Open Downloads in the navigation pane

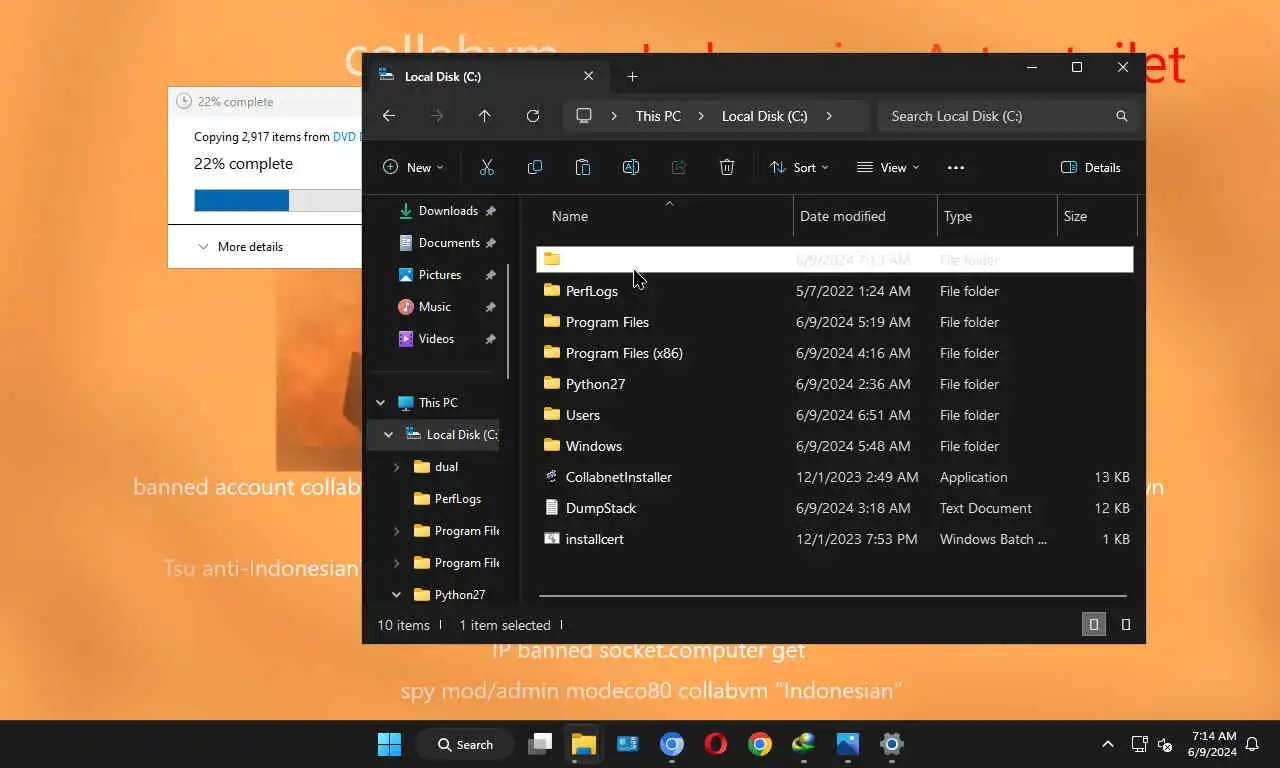coord(448,211)
